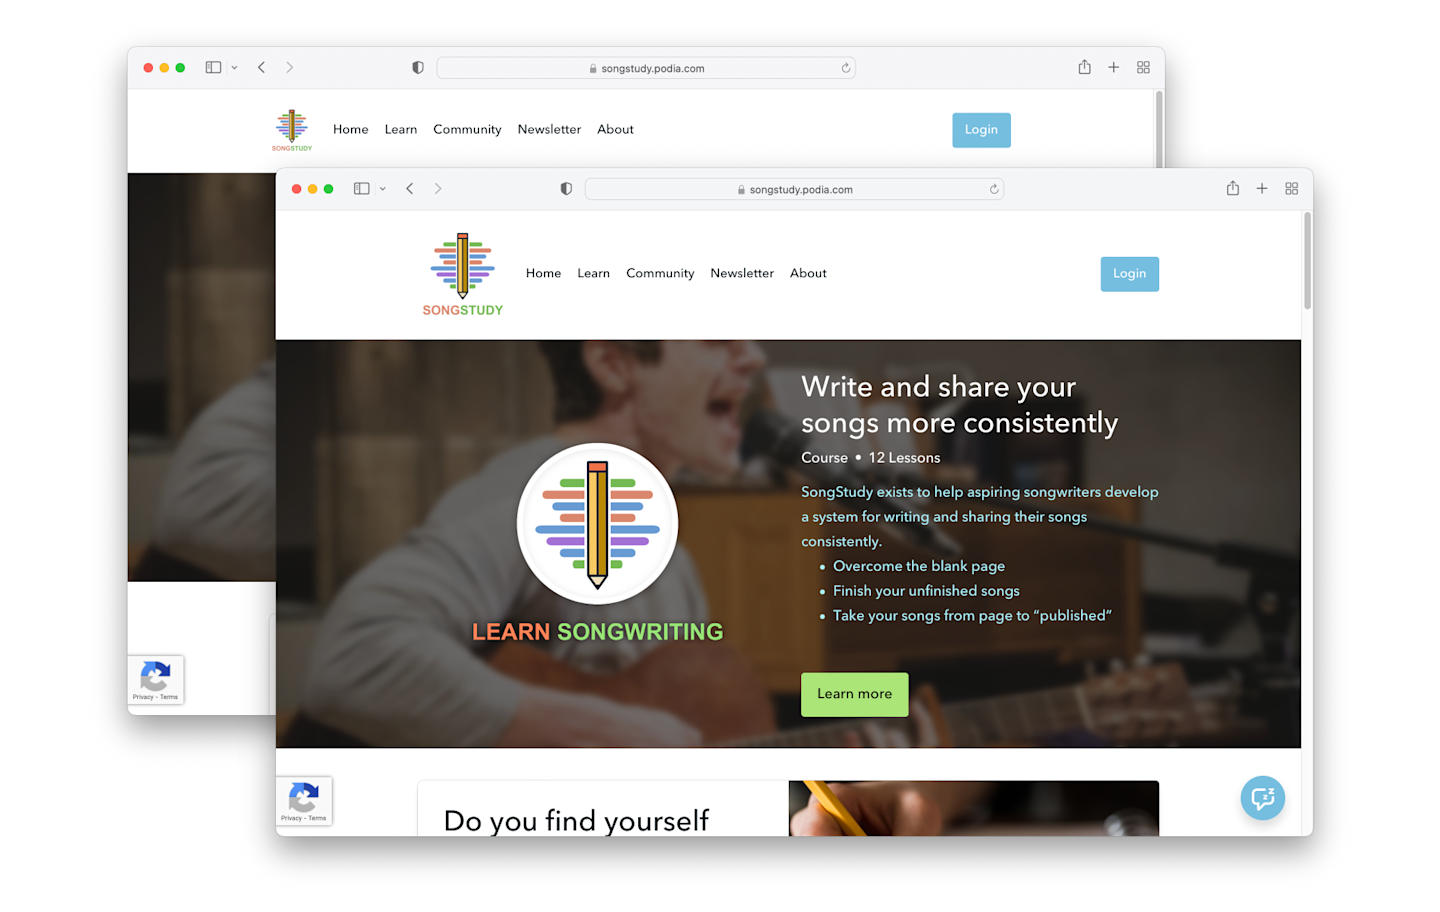1440x912 pixels.
Task: Go back in front window's history
Action: (410, 188)
